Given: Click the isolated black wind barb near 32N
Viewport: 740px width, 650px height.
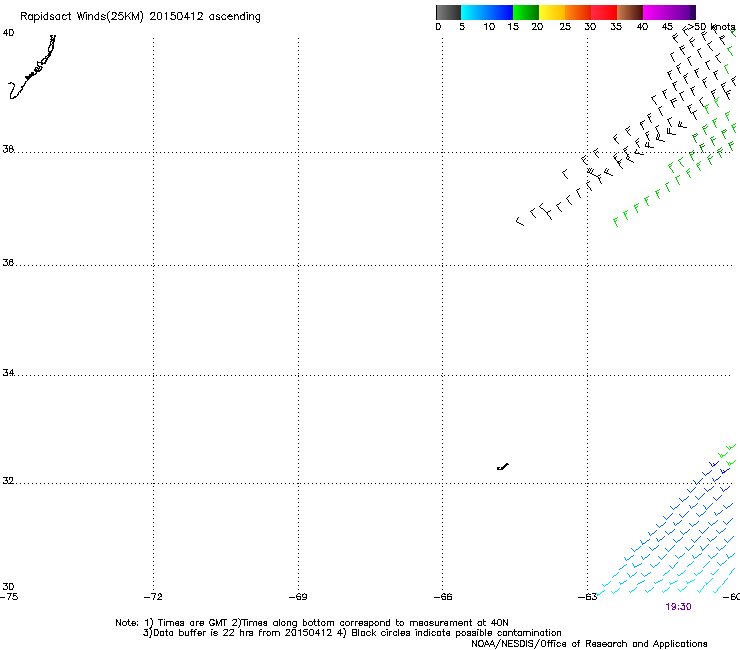Looking at the screenshot, I should pyautogui.click(x=503, y=467).
